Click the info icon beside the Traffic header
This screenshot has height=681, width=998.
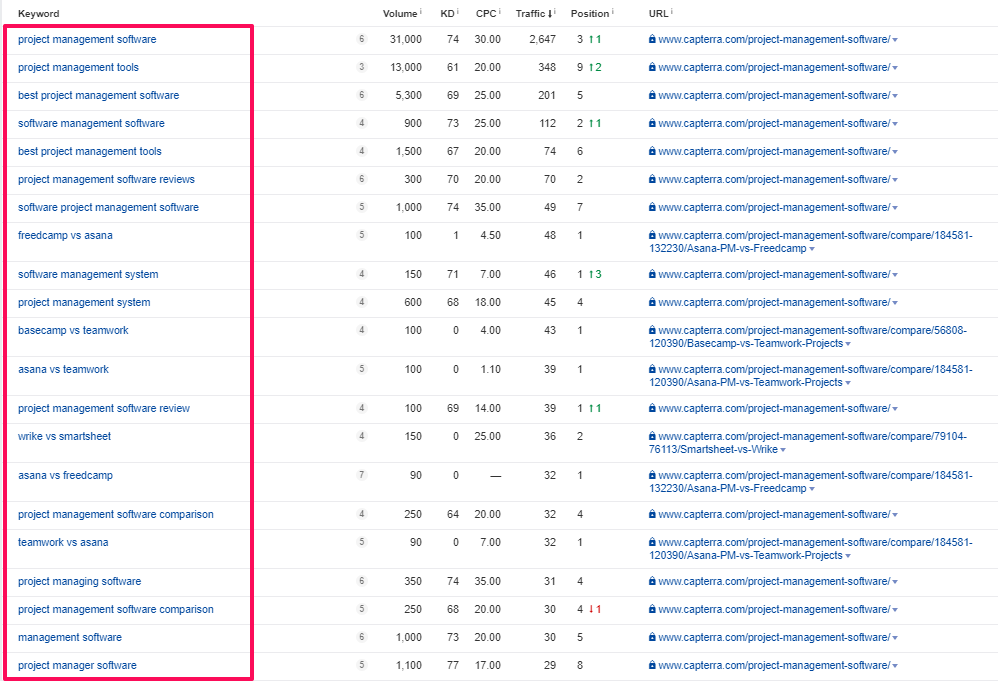pos(555,13)
